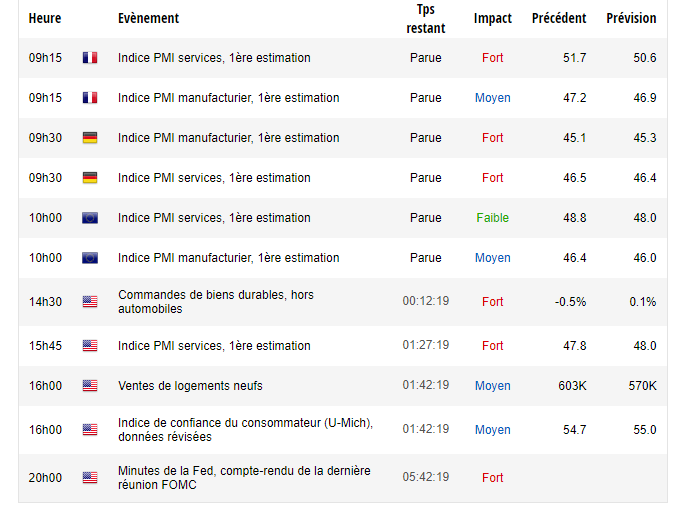Open Commandes de biens durables event
This screenshot has width=684, height=523.
point(215,301)
